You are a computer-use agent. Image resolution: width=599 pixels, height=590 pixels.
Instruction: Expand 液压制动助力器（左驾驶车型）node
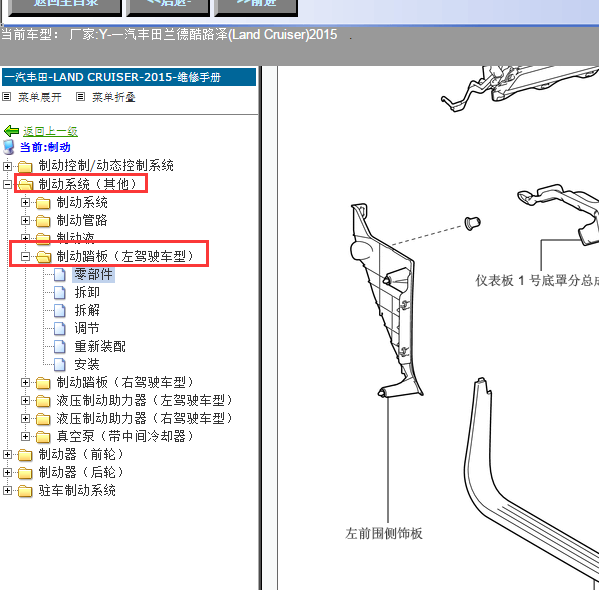pos(25,400)
